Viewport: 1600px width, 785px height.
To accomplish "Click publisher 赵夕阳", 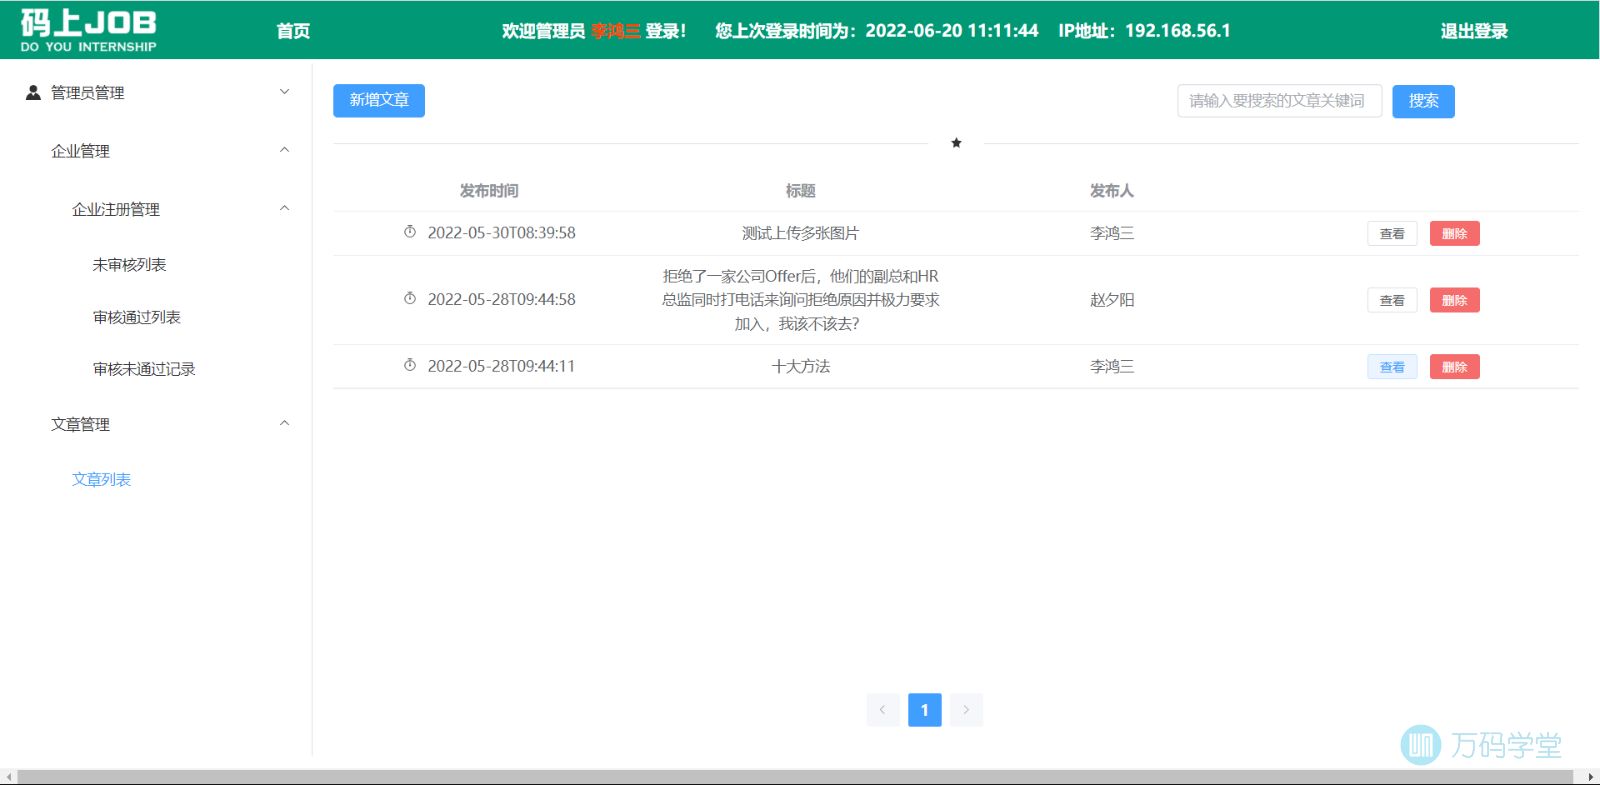I will pyautogui.click(x=1112, y=300).
